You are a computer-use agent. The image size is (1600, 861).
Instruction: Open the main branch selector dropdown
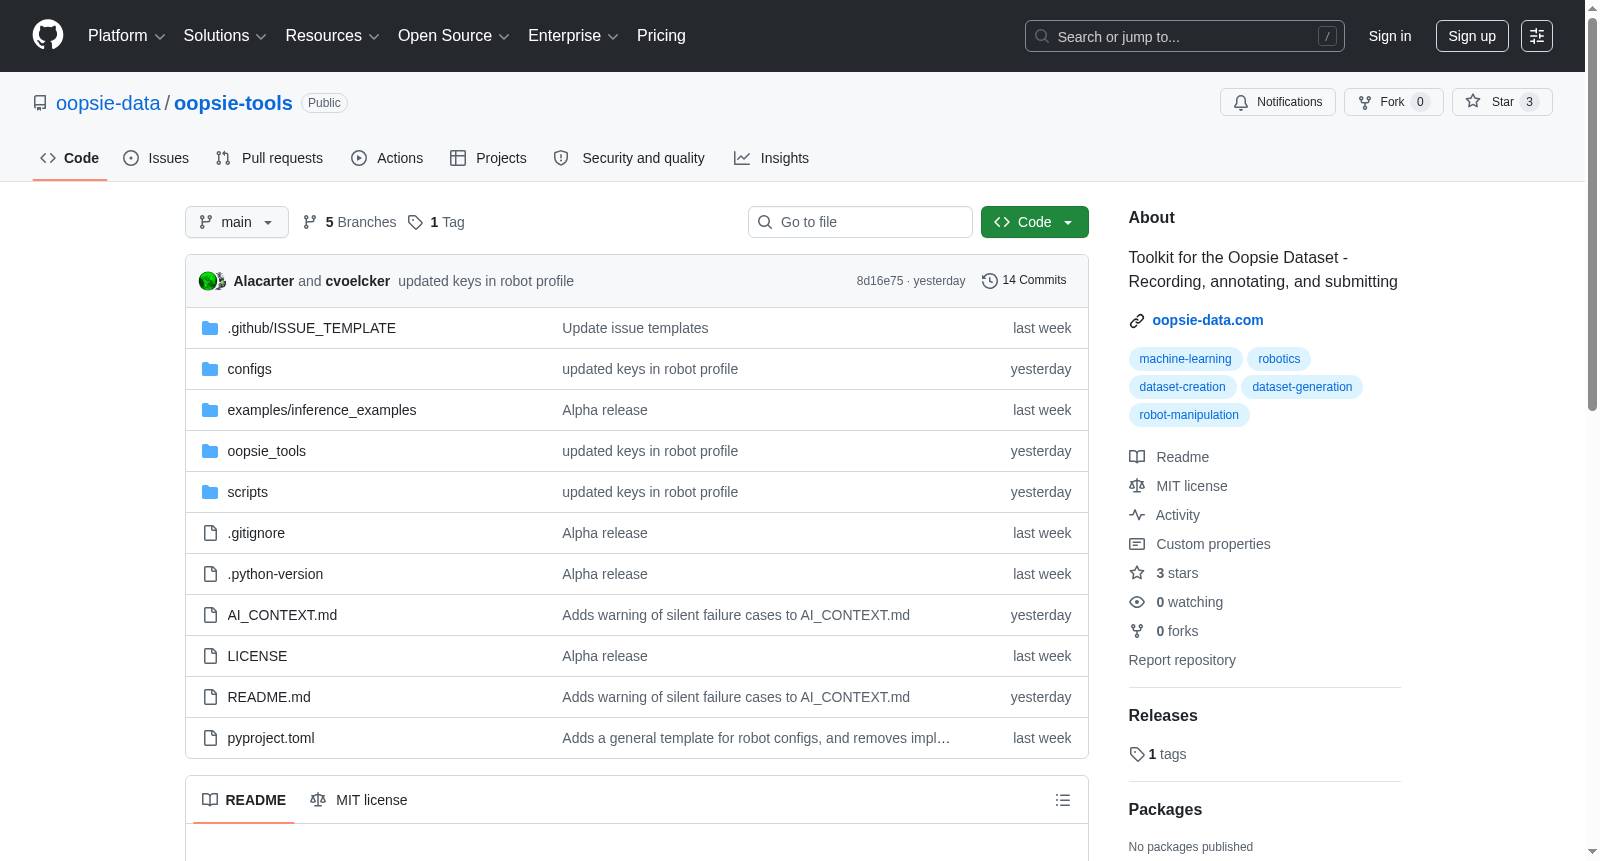tap(237, 222)
